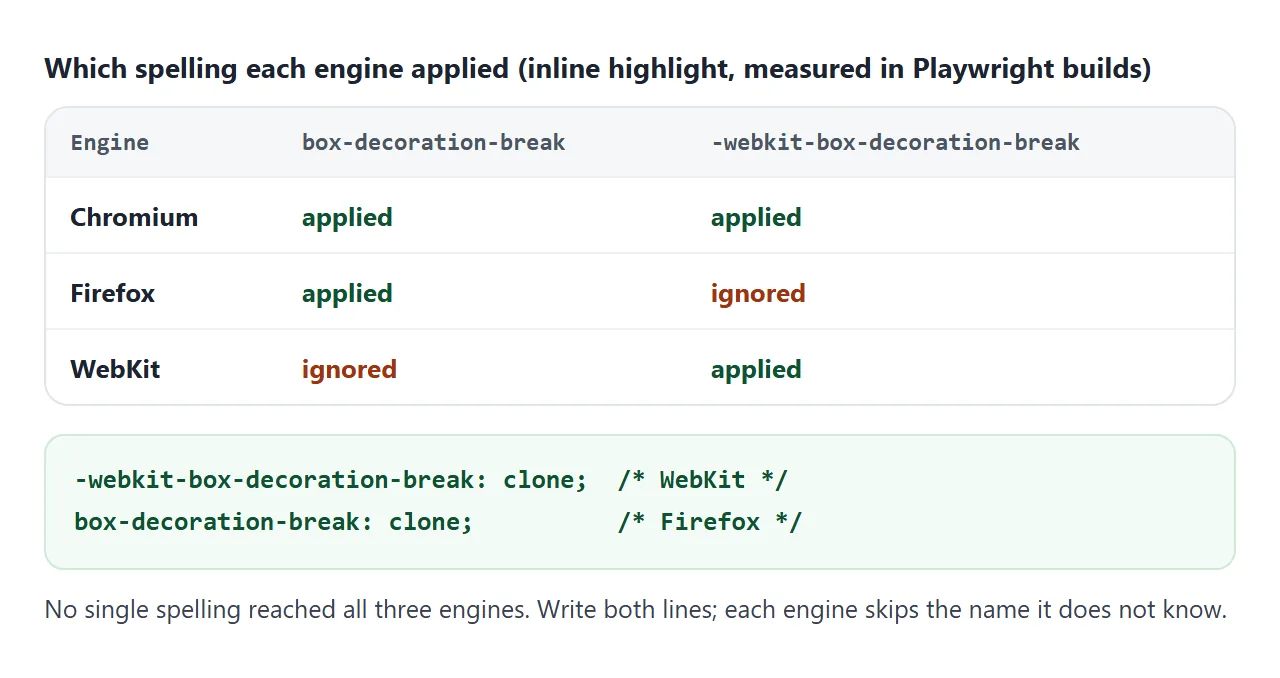The image size is (1280, 678).
Task: Click Chromium's "applied" under -webkit-box-decoration-break
Action: click(x=756, y=218)
